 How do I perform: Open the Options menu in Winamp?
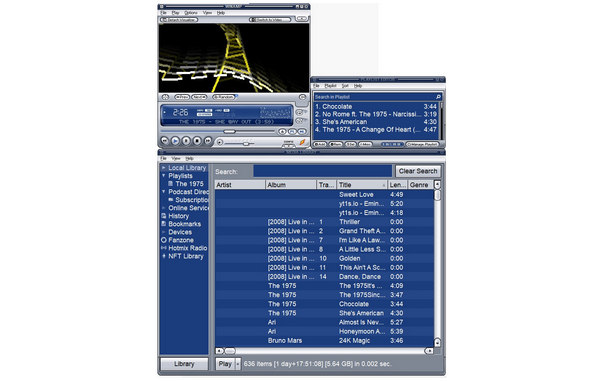click(191, 13)
